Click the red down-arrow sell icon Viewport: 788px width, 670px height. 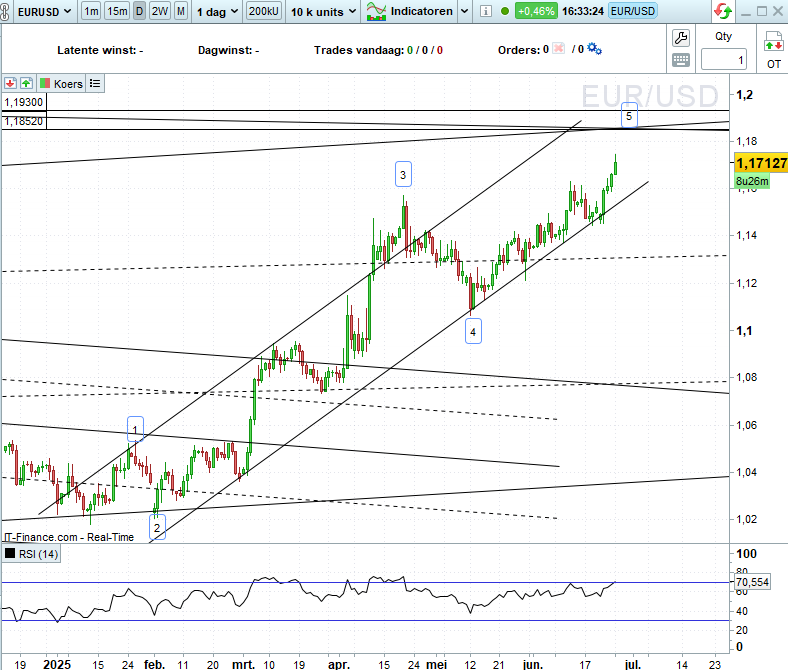coord(10,83)
